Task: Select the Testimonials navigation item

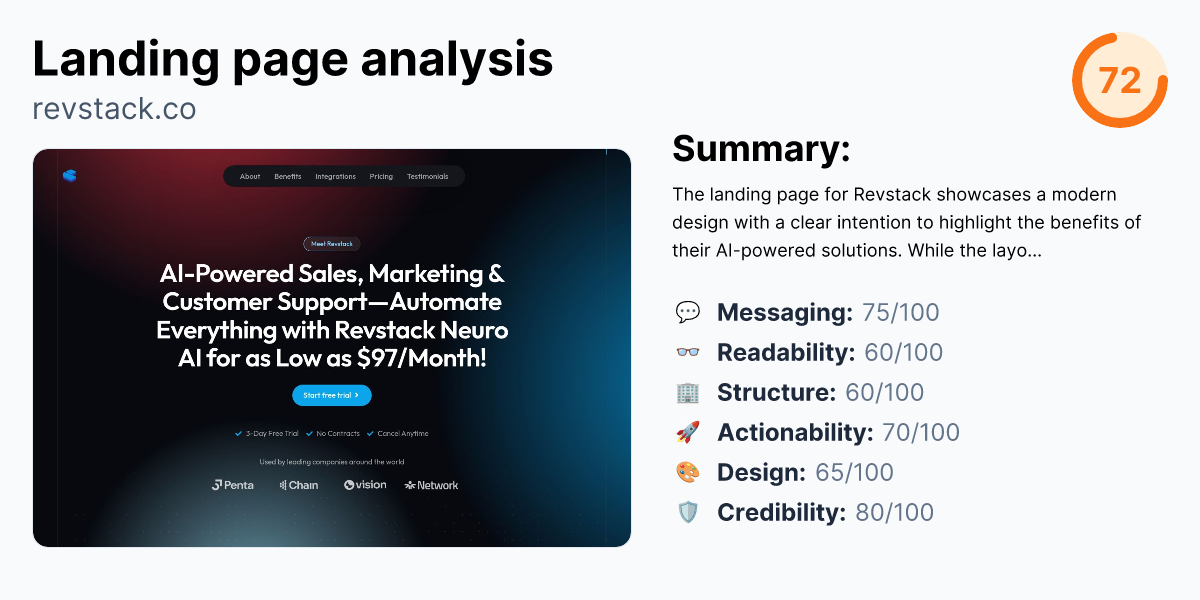Action: [430, 175]
